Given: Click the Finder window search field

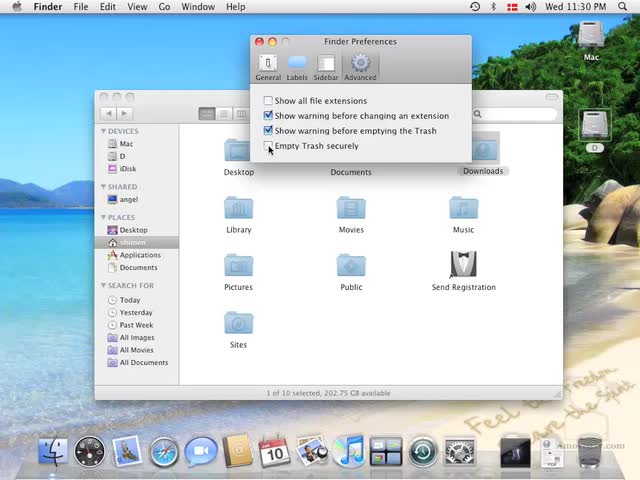Looking at the screenshot, I should pos(516,114).
